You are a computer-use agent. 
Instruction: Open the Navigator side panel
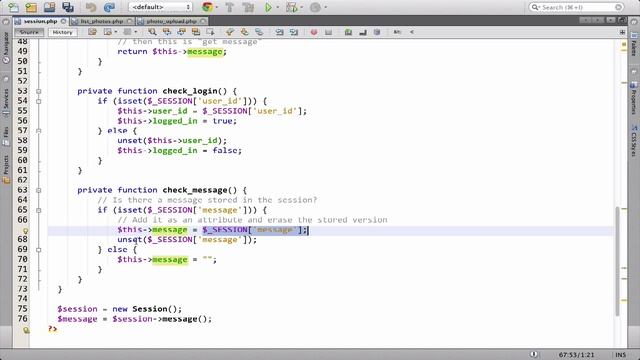pyautogui.click(x=6, y=48)
